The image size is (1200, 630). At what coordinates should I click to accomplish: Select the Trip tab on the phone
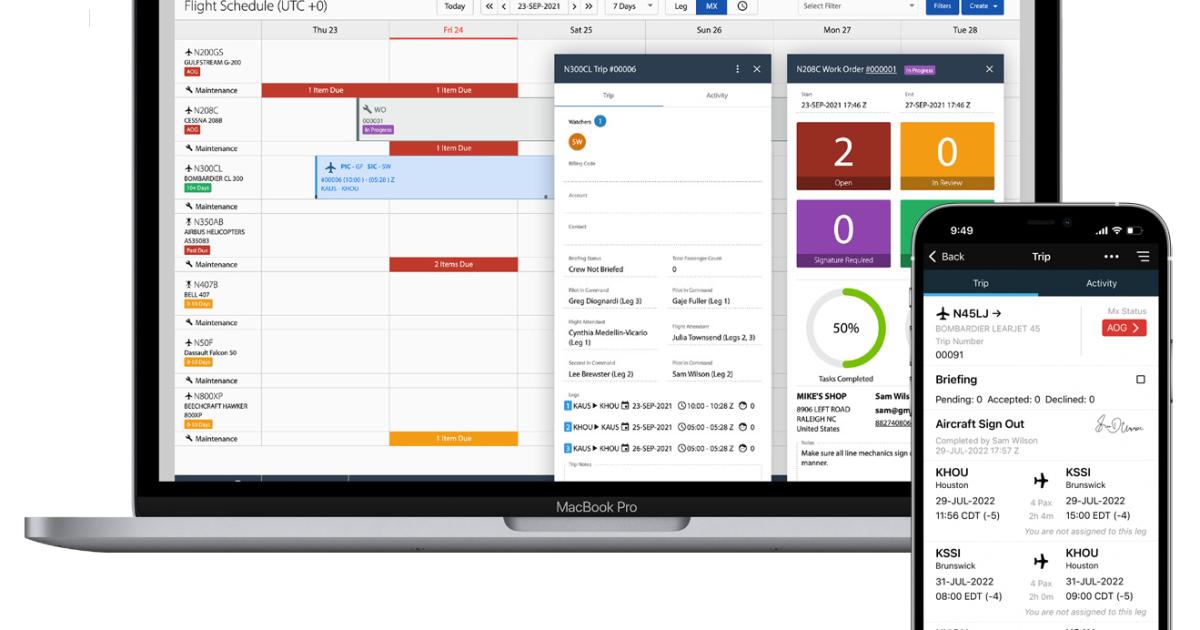[x=981, y=283]
